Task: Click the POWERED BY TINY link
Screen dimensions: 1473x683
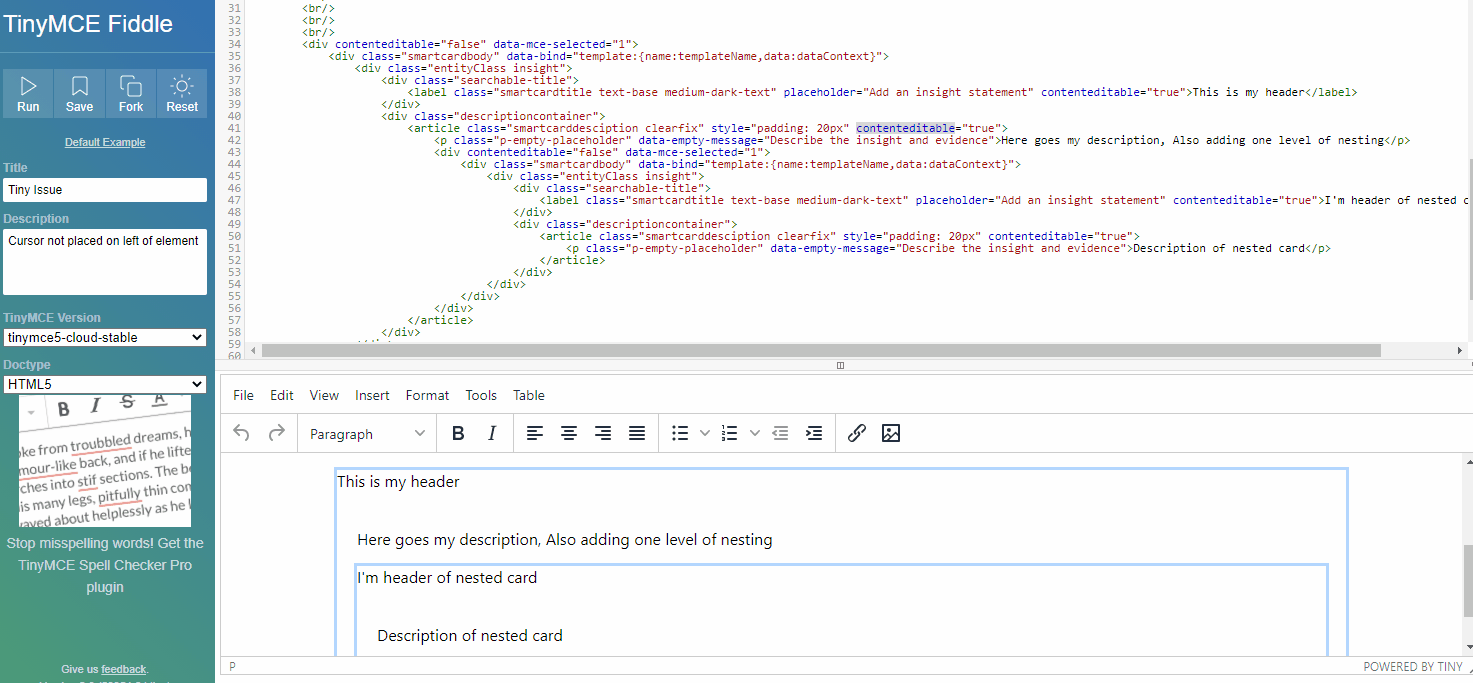Action: click(x=1413, y=666)
